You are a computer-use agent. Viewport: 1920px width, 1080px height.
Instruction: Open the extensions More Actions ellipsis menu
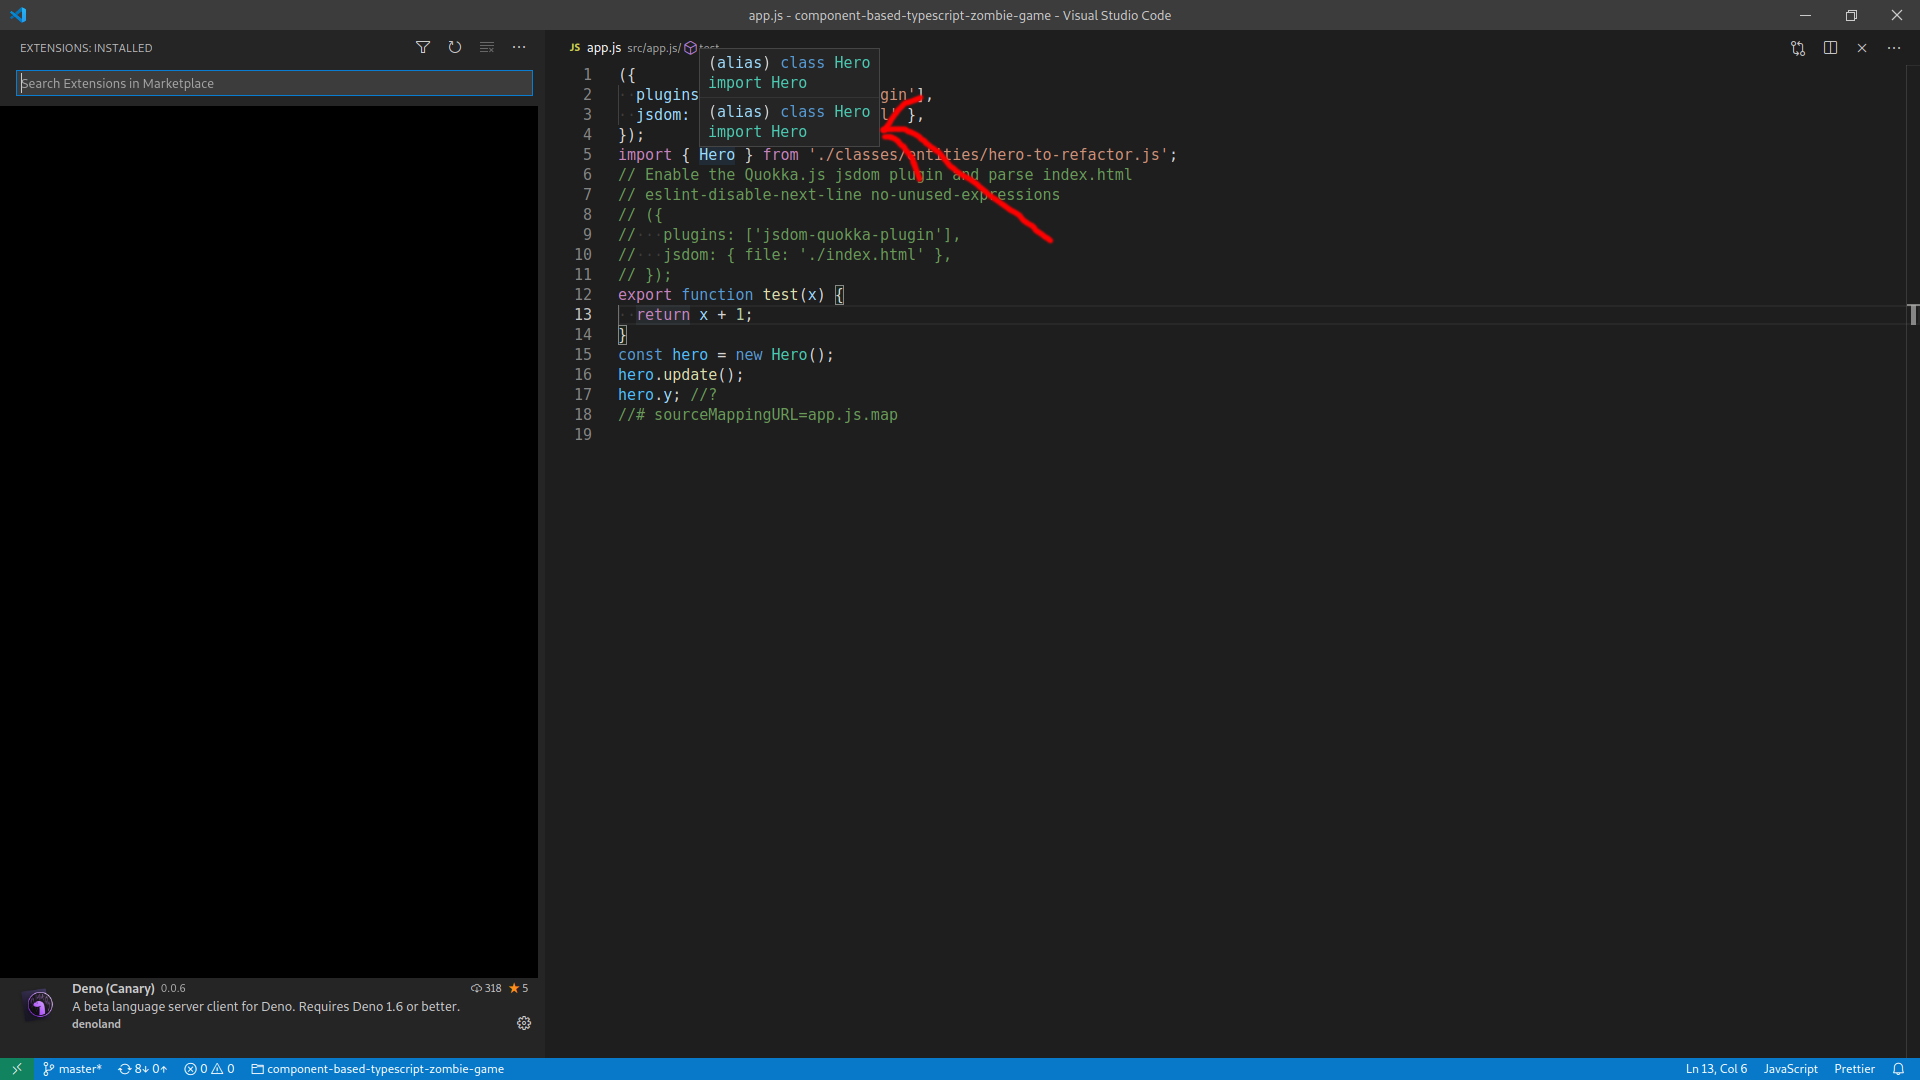[518, 47]
